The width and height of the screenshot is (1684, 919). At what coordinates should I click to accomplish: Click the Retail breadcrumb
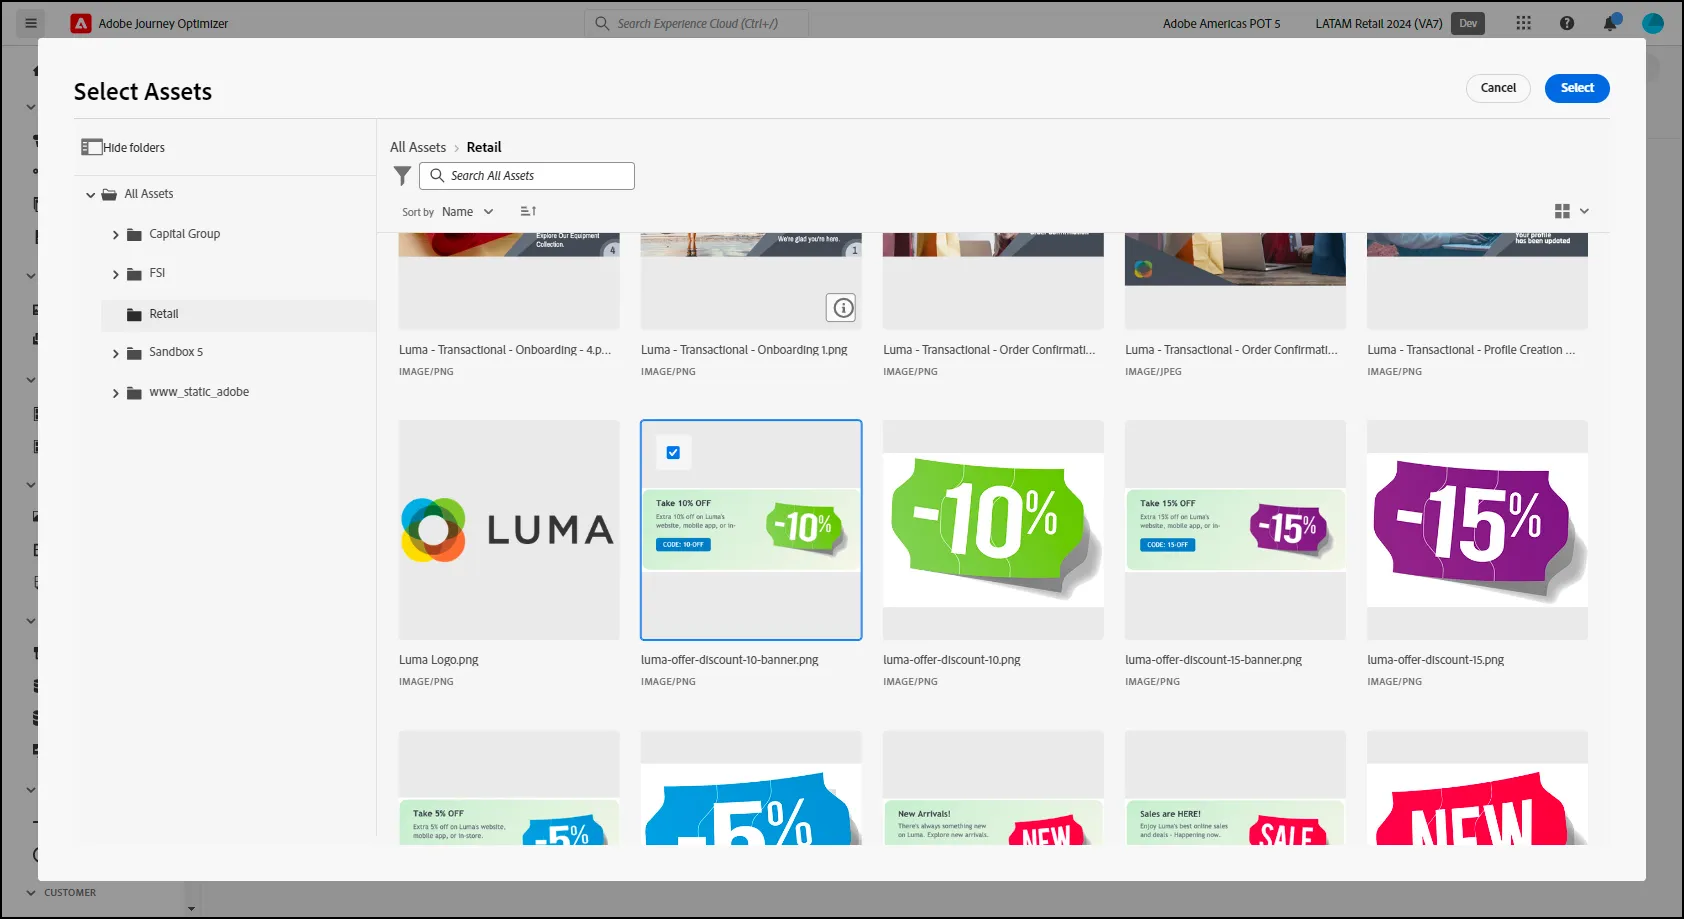point(484,147)
